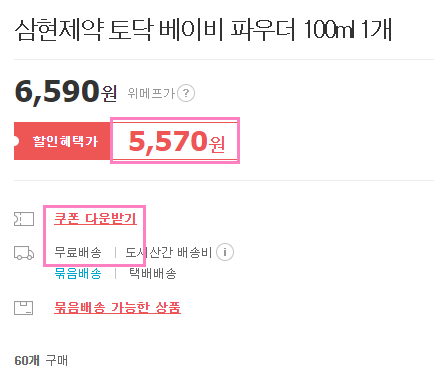Click the original price 6,590원

coord(66,92)
